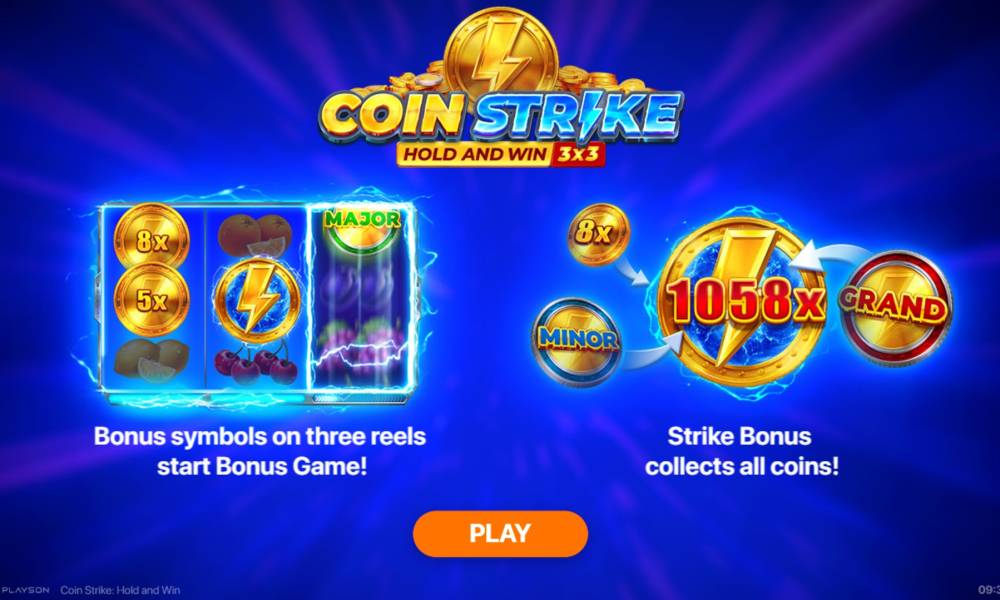Click the MINOR jackpot coin
Image resolution: width=1000 pixels, height=600 pixels.
[577, 342]
